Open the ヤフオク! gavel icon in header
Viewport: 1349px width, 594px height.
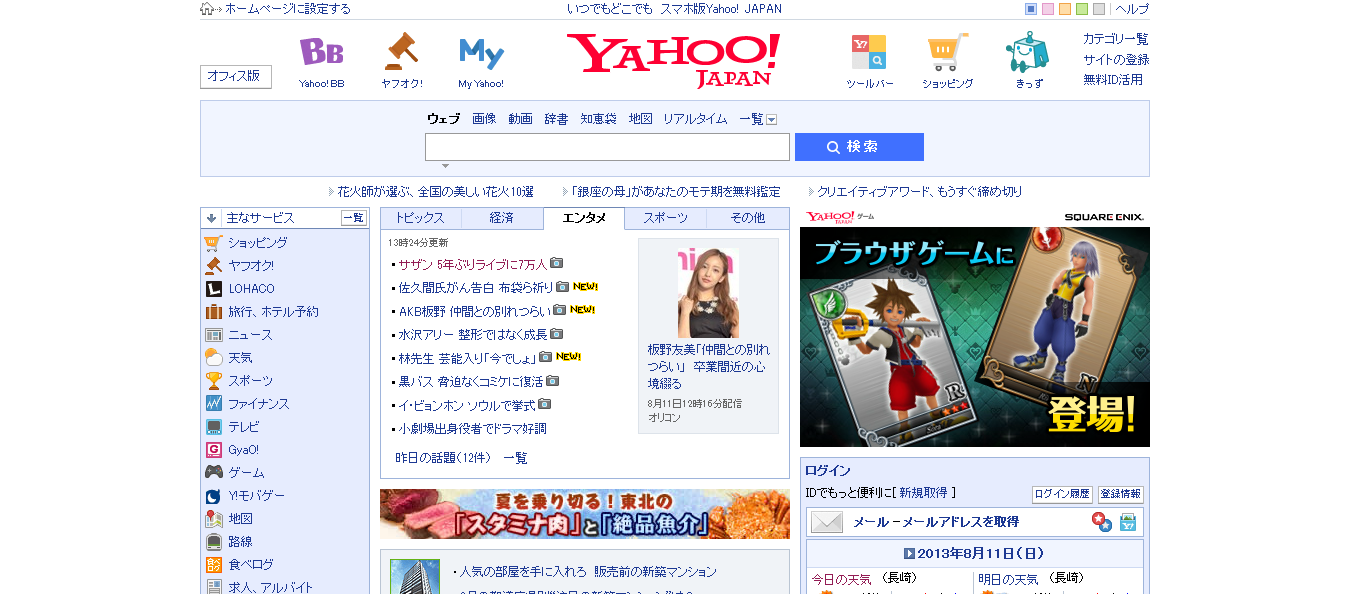[x=401, y=51]
